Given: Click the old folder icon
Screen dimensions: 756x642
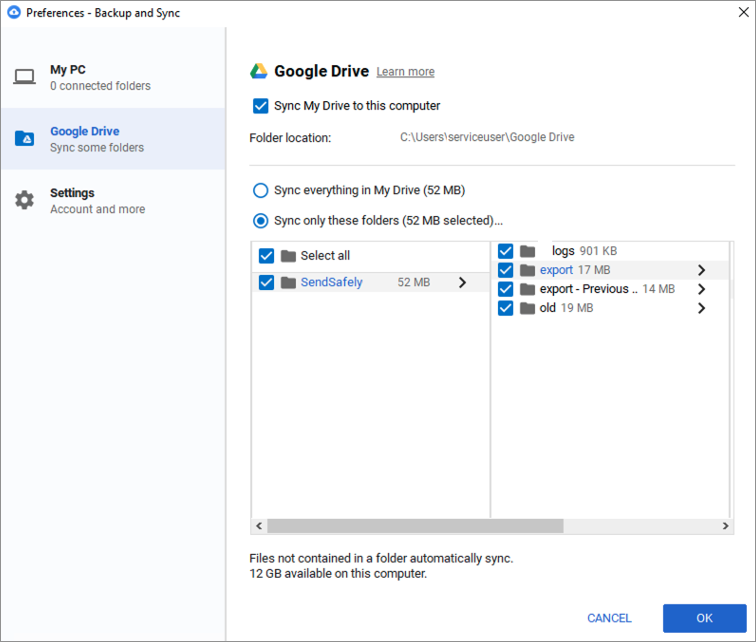Looking at the screenshot, I should point(527,308).
